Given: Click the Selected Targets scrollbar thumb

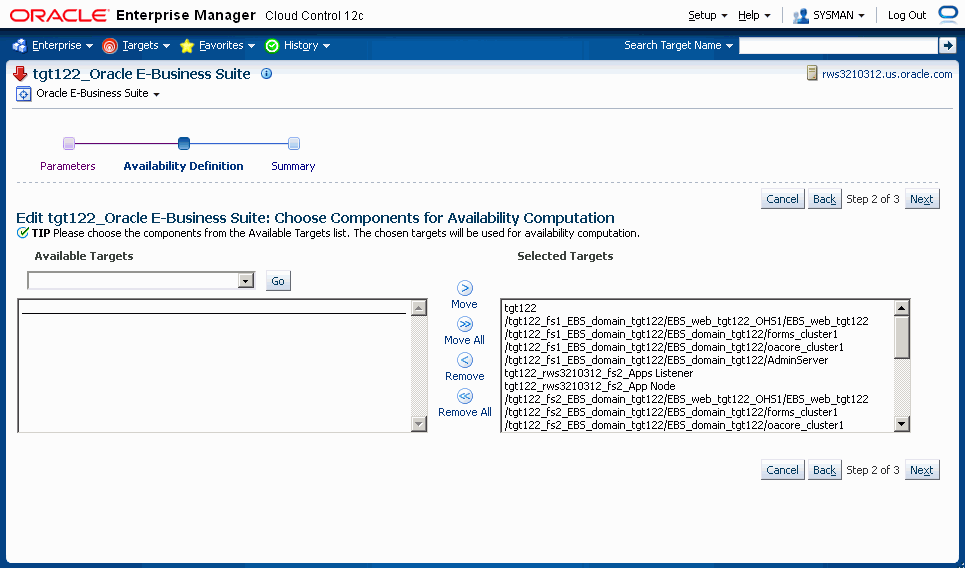Looking at the screenshot, I should pyautogui.click(x=902, y=337).
